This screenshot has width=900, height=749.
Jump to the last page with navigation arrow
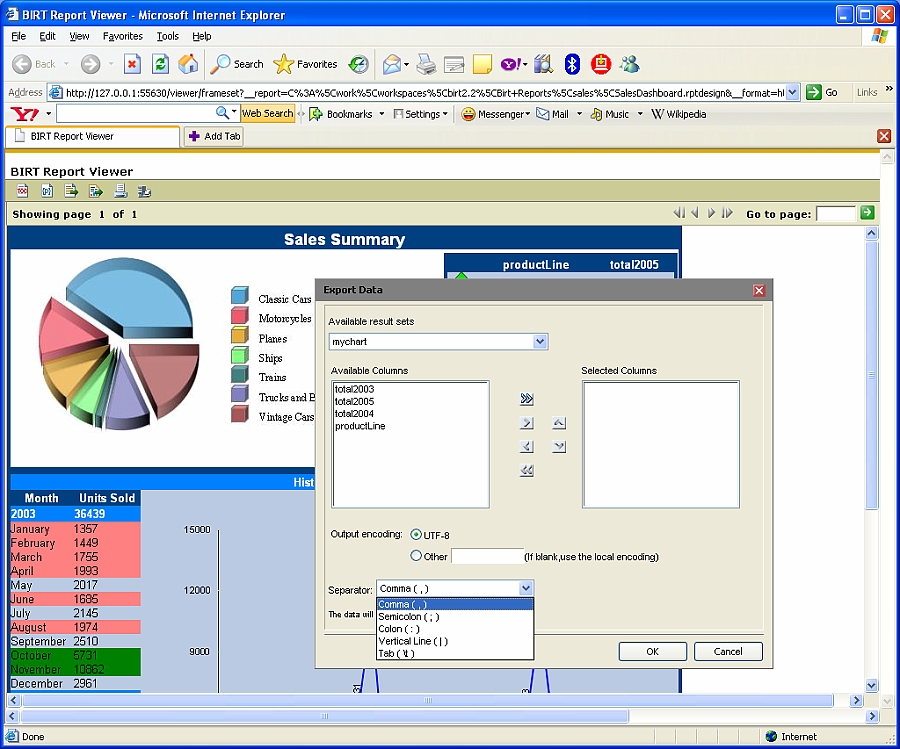pyautogui.click(x=728, y=212)
